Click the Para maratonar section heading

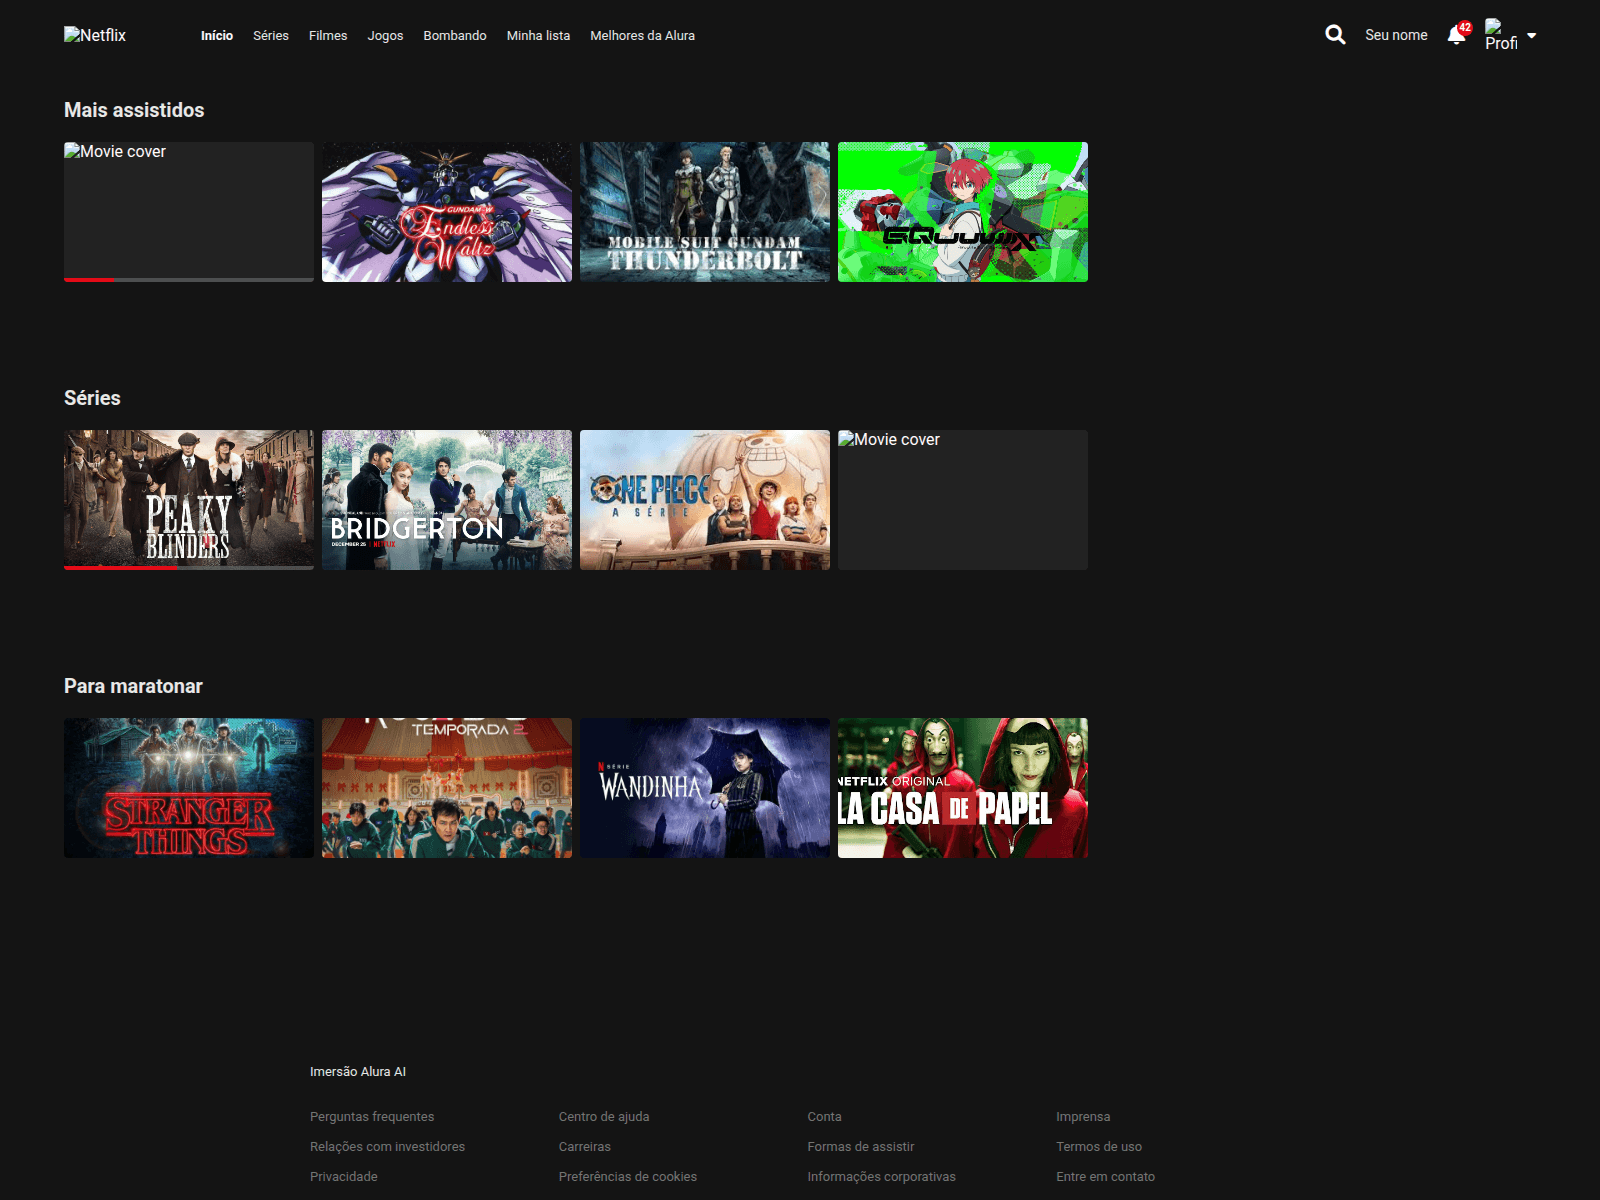(x=133, y=686)
